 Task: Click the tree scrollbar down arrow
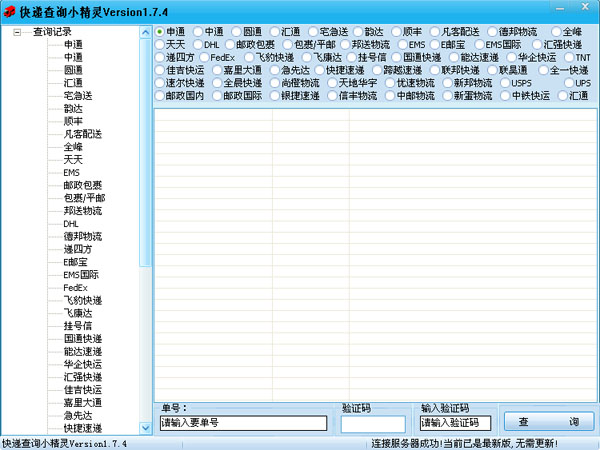[145, 428]
